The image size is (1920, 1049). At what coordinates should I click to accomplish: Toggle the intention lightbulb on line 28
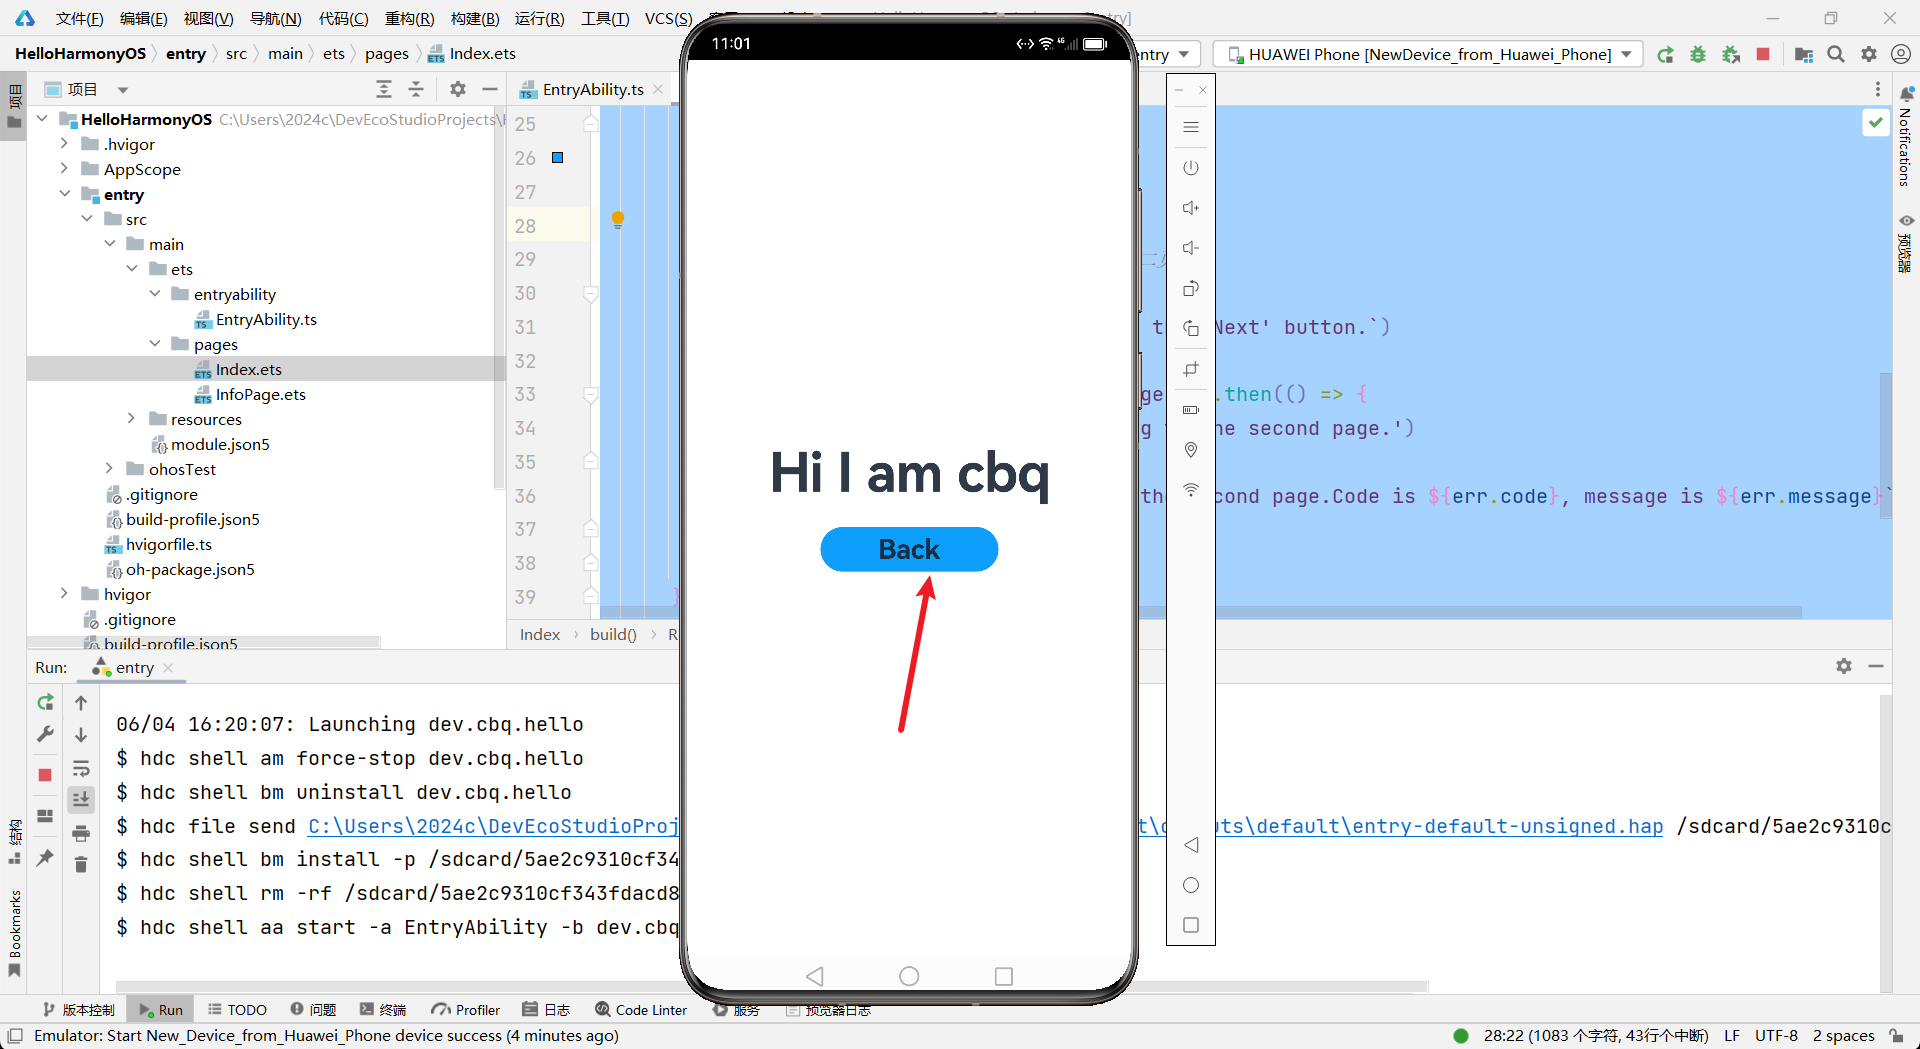[618, 219]
